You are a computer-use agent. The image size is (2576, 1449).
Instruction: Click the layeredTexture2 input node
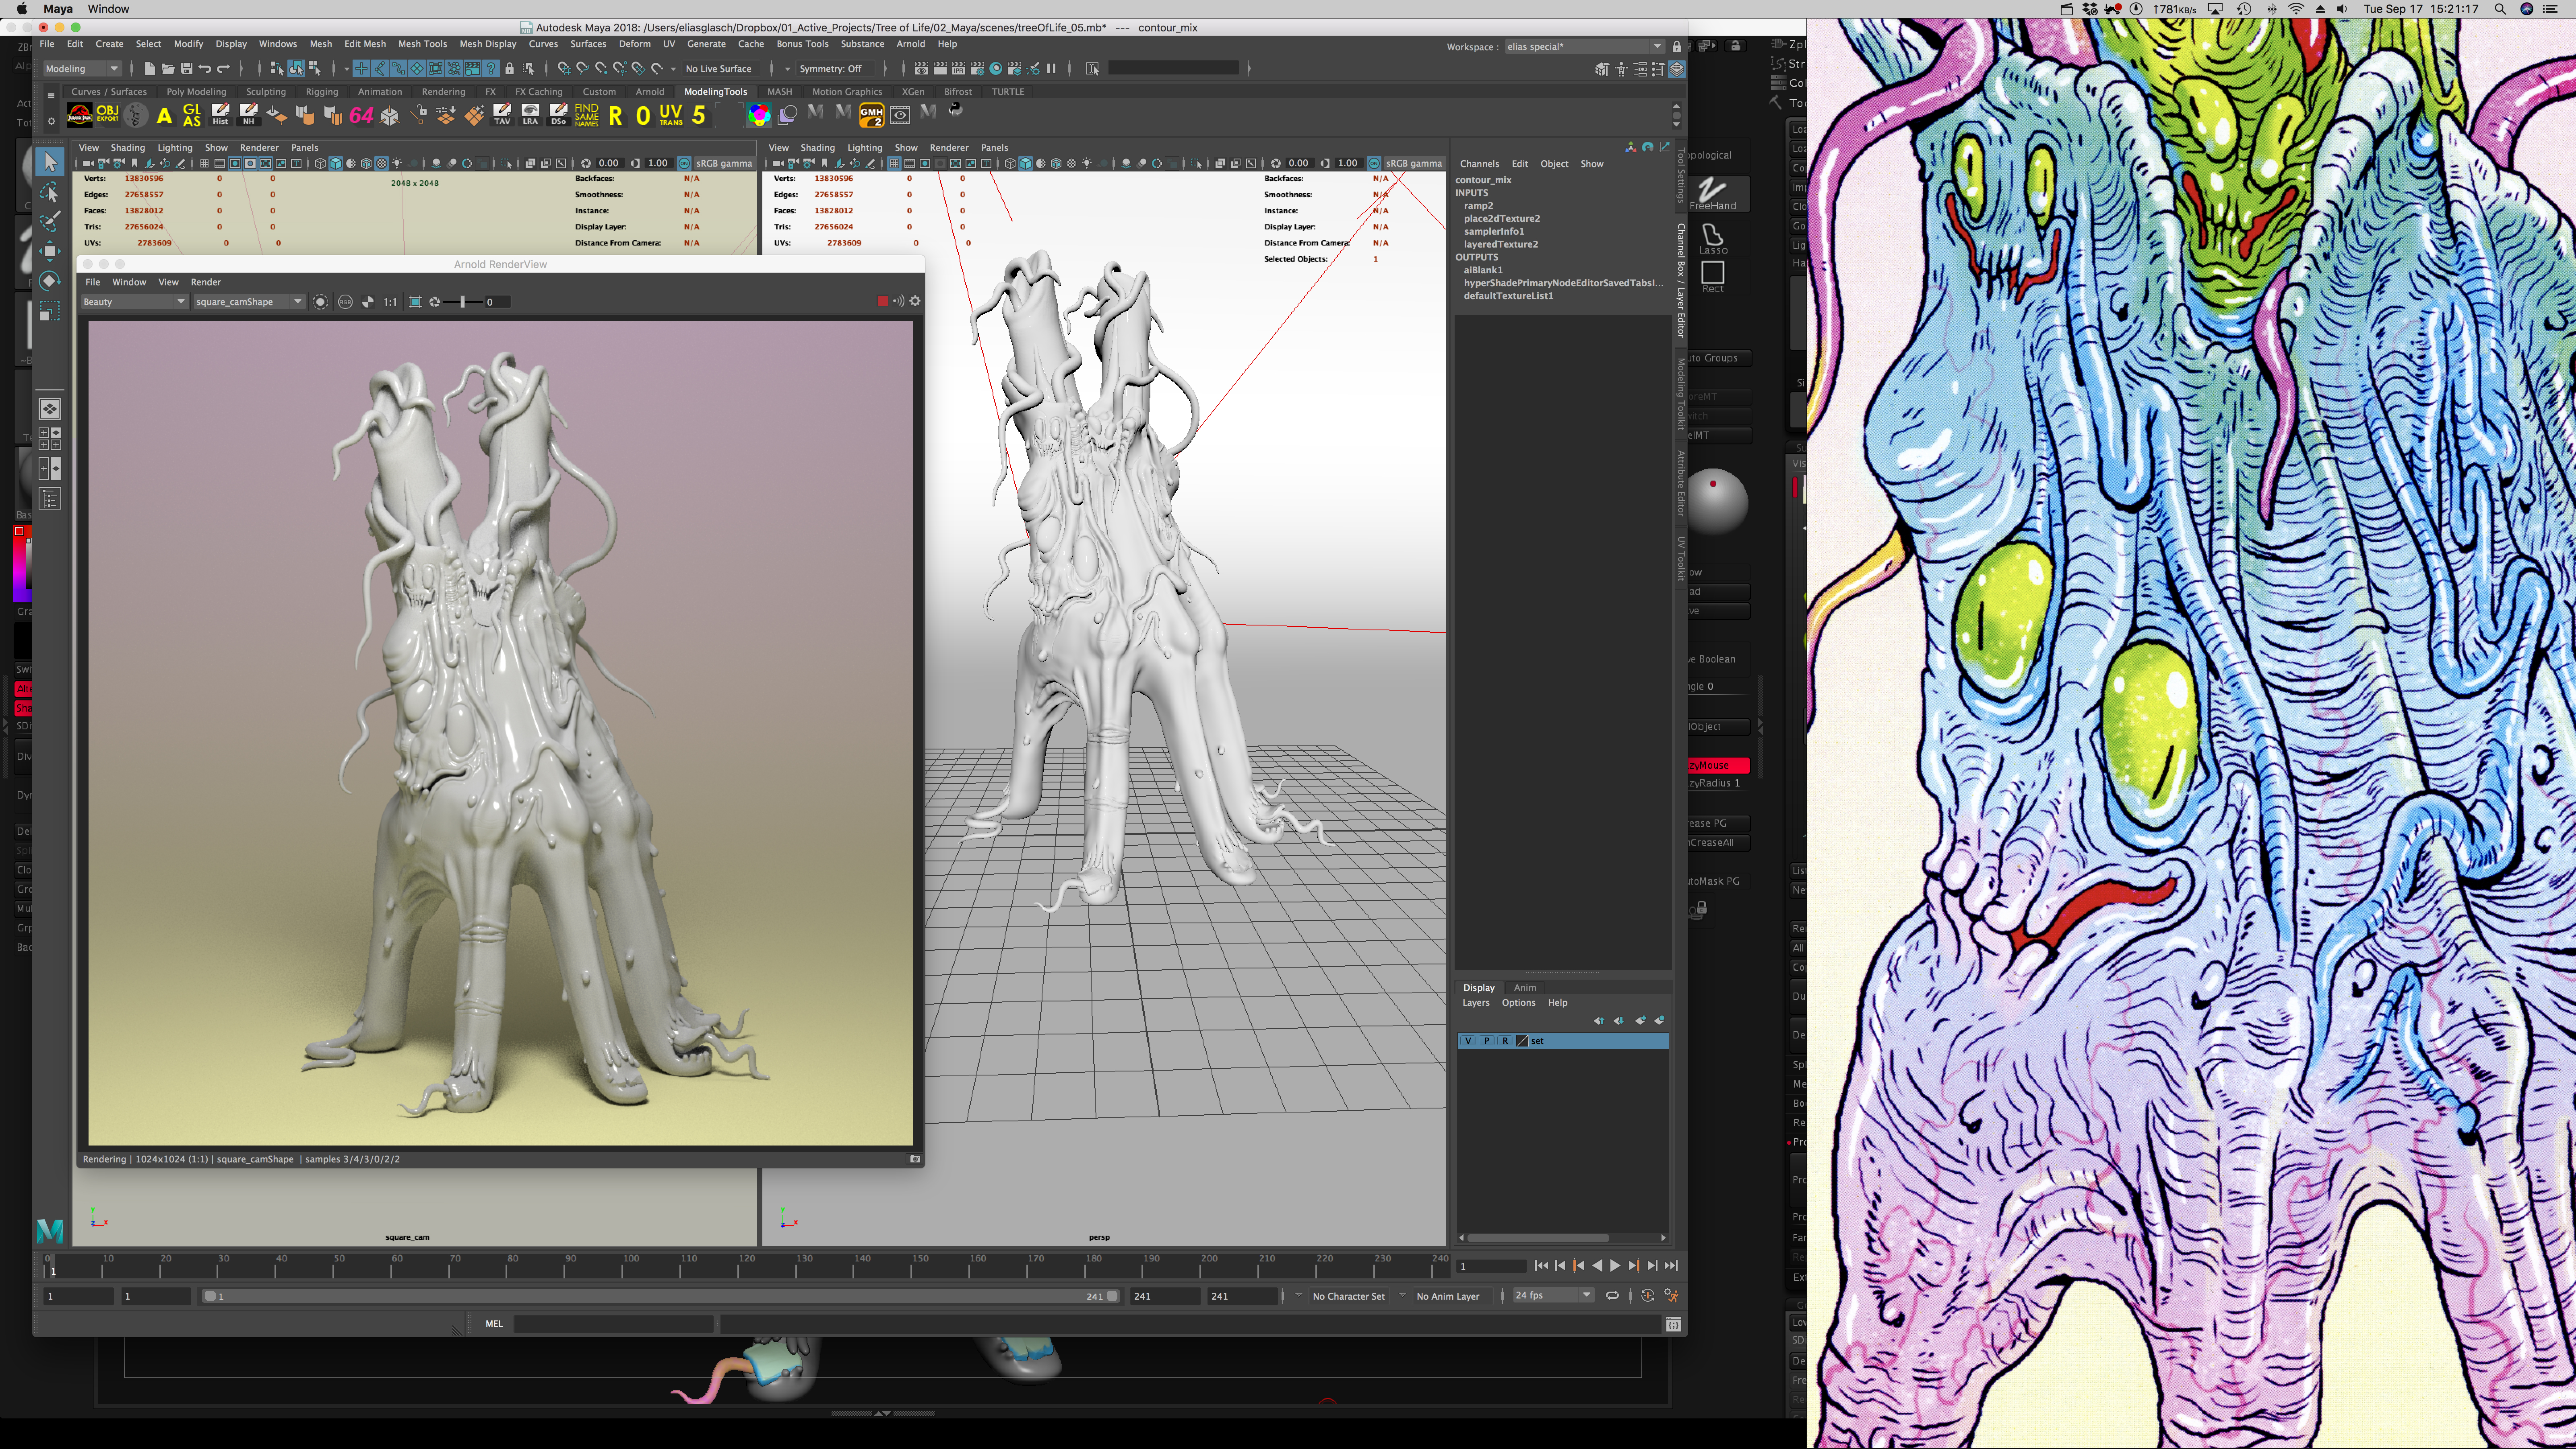point(1500,244)
